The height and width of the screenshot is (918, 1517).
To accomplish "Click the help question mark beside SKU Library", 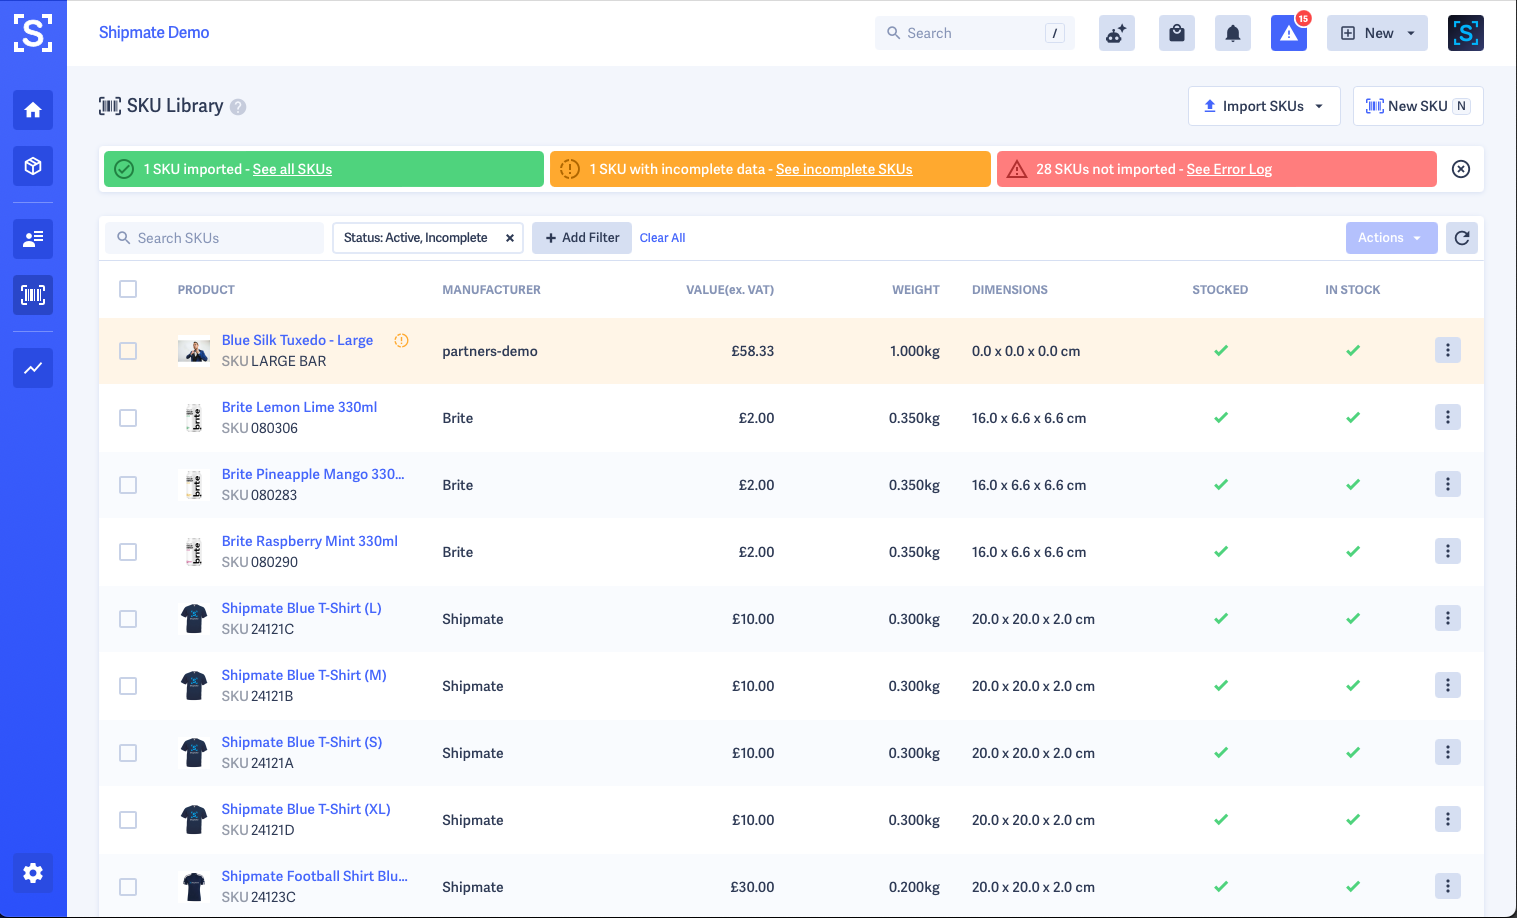I will coord(238,107).
